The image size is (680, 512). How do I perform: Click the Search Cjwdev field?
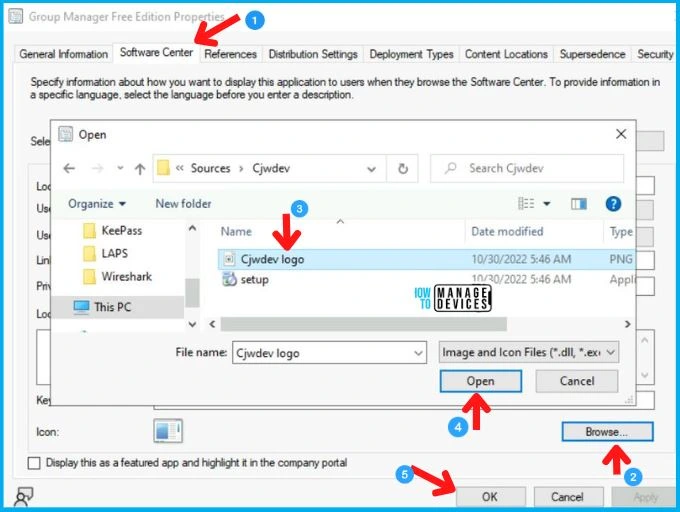[527, 168]
